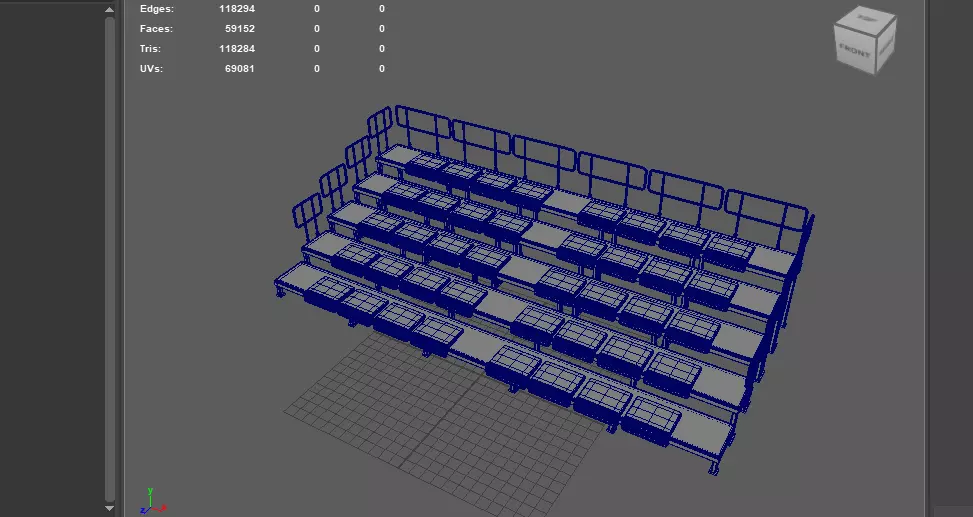Click the 'Faces:' label in the poly count

point(156,29)
